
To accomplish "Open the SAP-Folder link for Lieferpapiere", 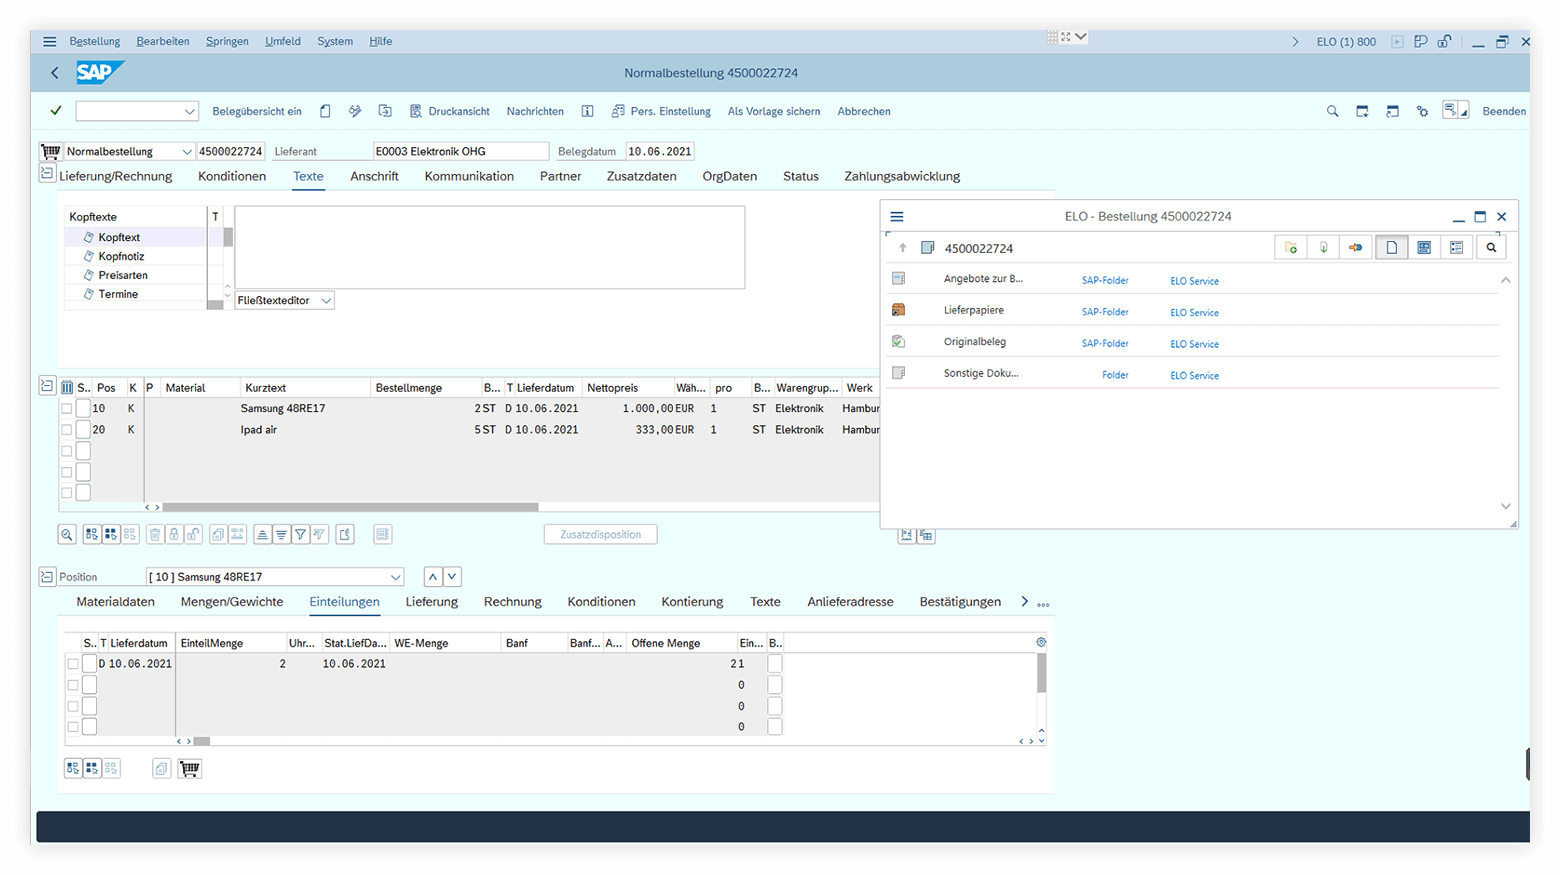I will 1104,312.
